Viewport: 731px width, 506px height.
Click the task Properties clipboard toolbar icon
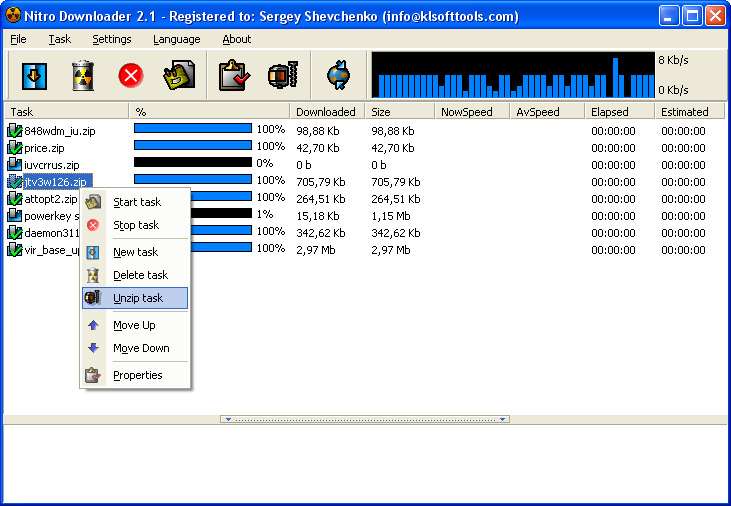coord(234,75)
